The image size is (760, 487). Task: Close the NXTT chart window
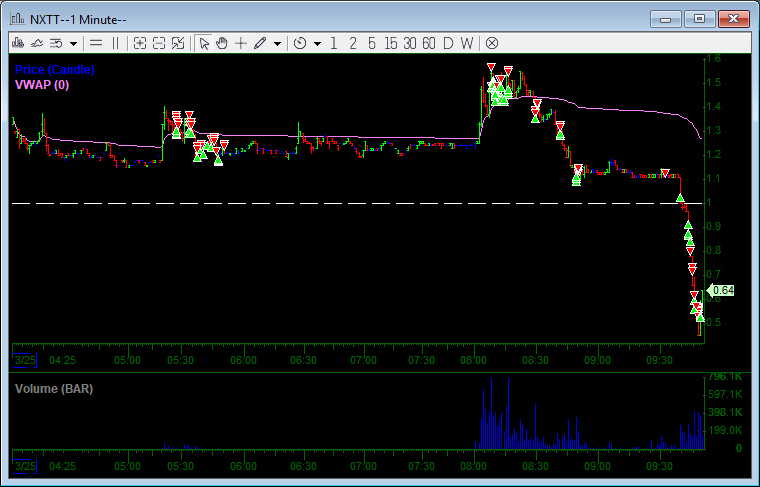click(x=733, y=19)
